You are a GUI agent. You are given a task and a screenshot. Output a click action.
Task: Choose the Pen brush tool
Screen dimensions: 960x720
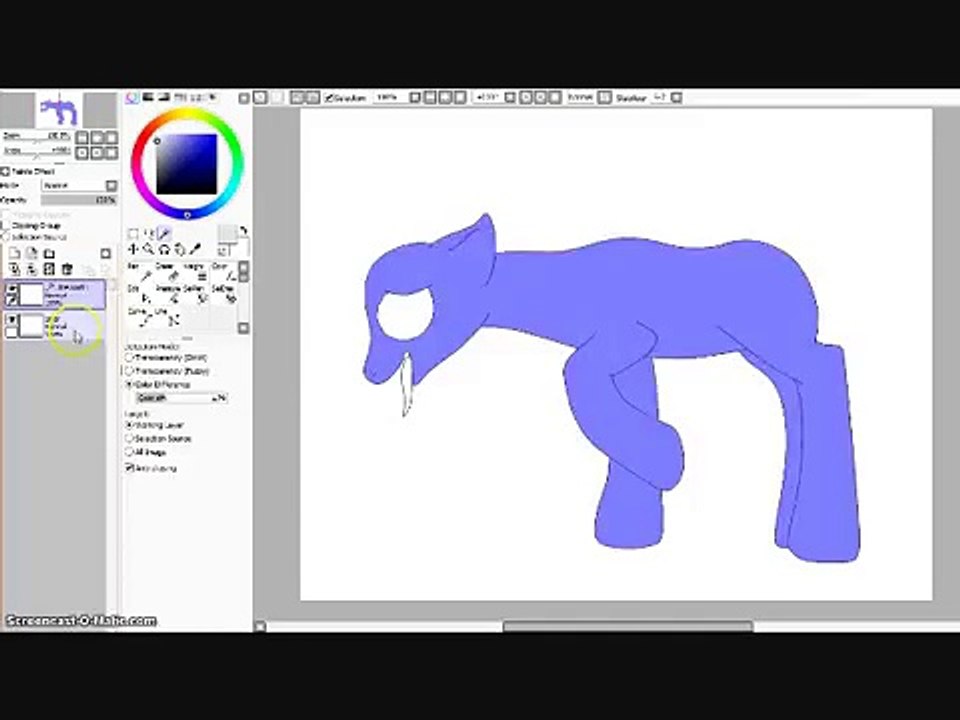pyautogui.click(x=140, y=273)
